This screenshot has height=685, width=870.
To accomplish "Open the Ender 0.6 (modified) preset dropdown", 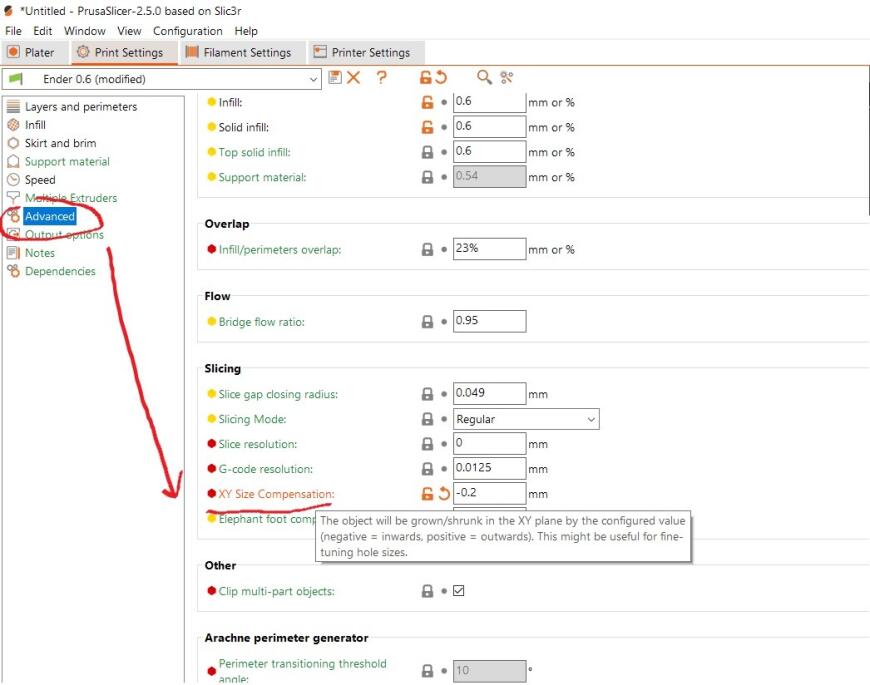I will coord(161,79).
